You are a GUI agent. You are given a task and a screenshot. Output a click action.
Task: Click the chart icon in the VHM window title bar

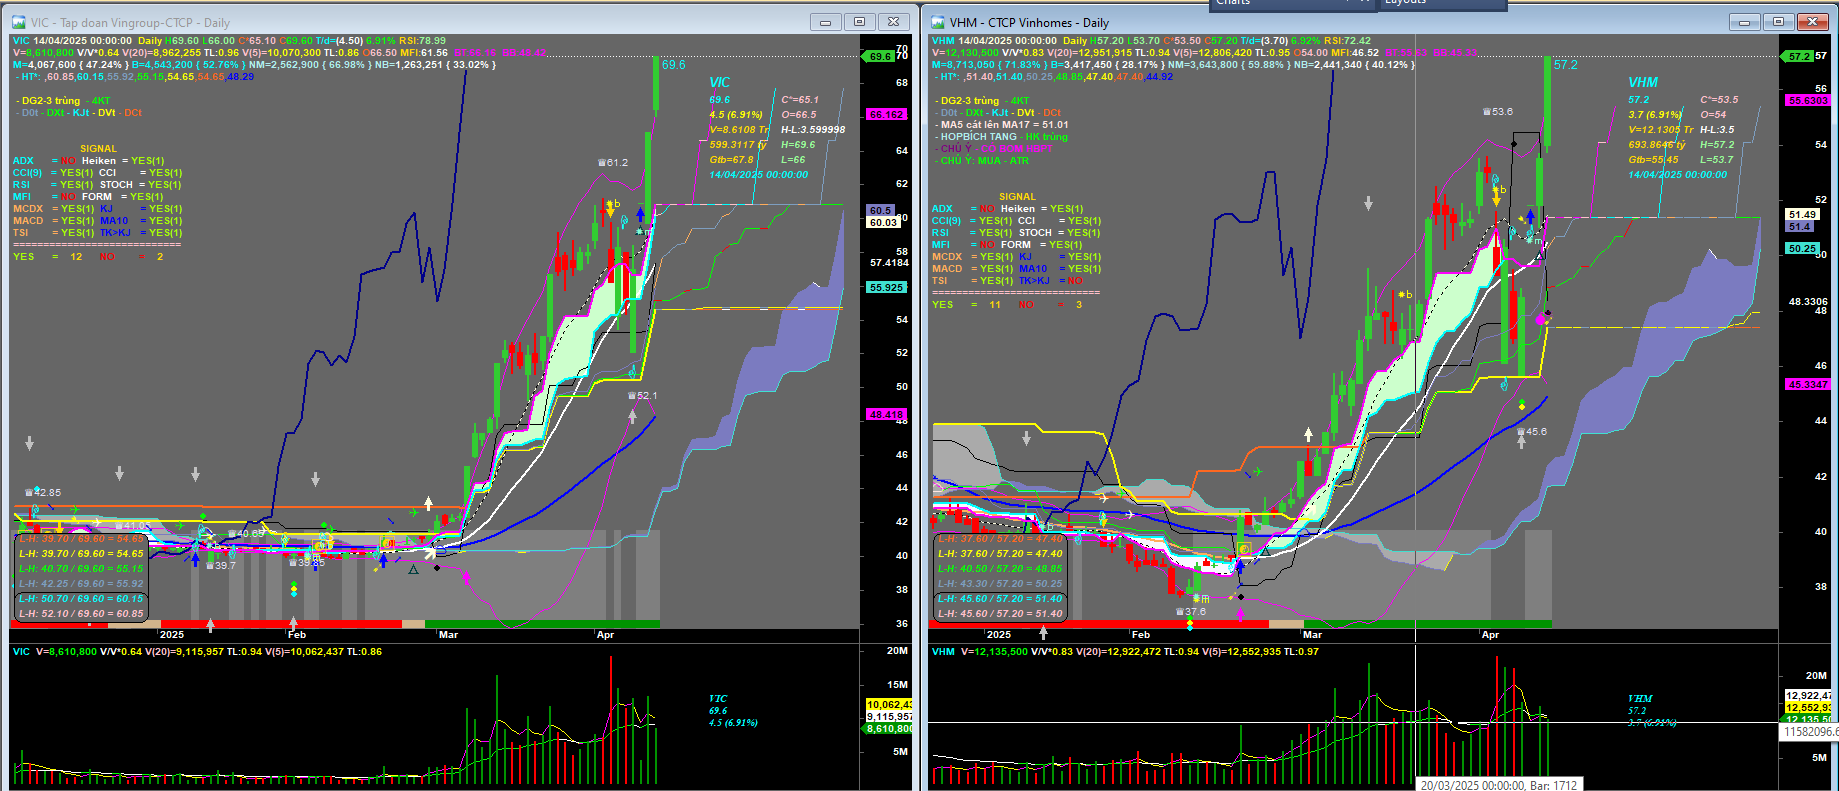[x=938, y=22]
